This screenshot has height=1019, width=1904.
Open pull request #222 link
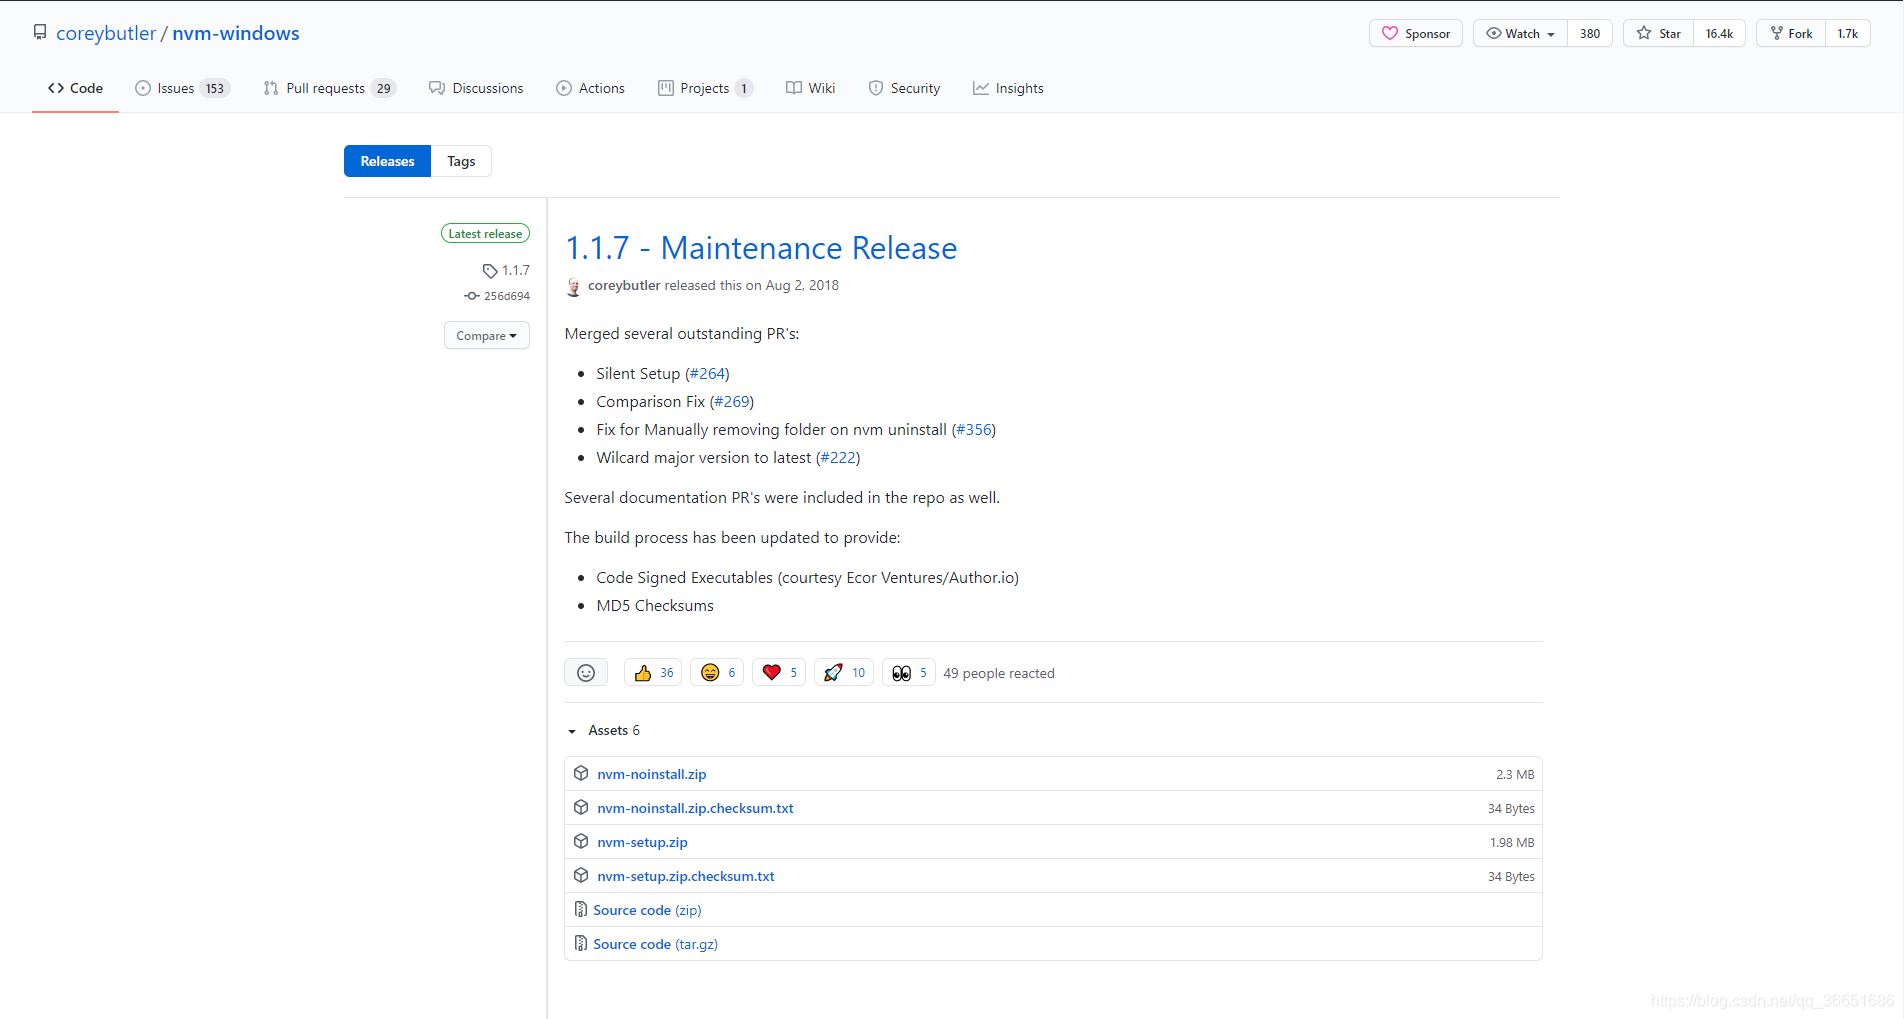pyautogui.click(x=838, y=457)
